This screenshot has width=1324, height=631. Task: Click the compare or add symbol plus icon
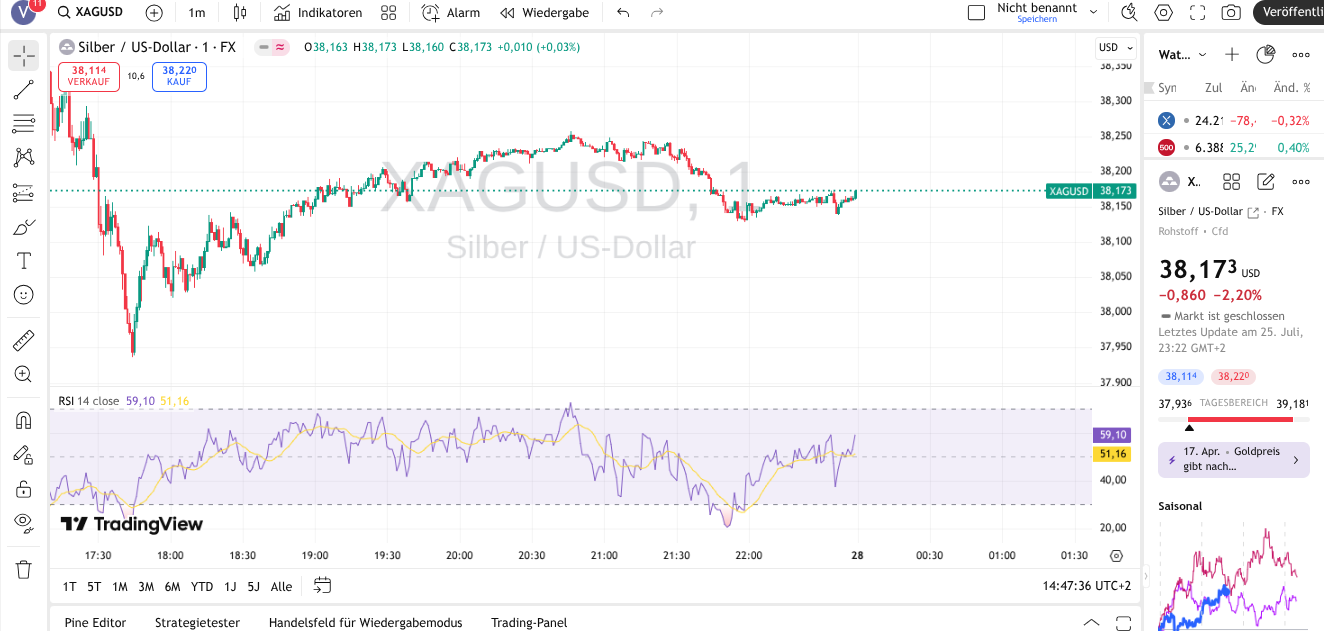click(x=154, y=13)
